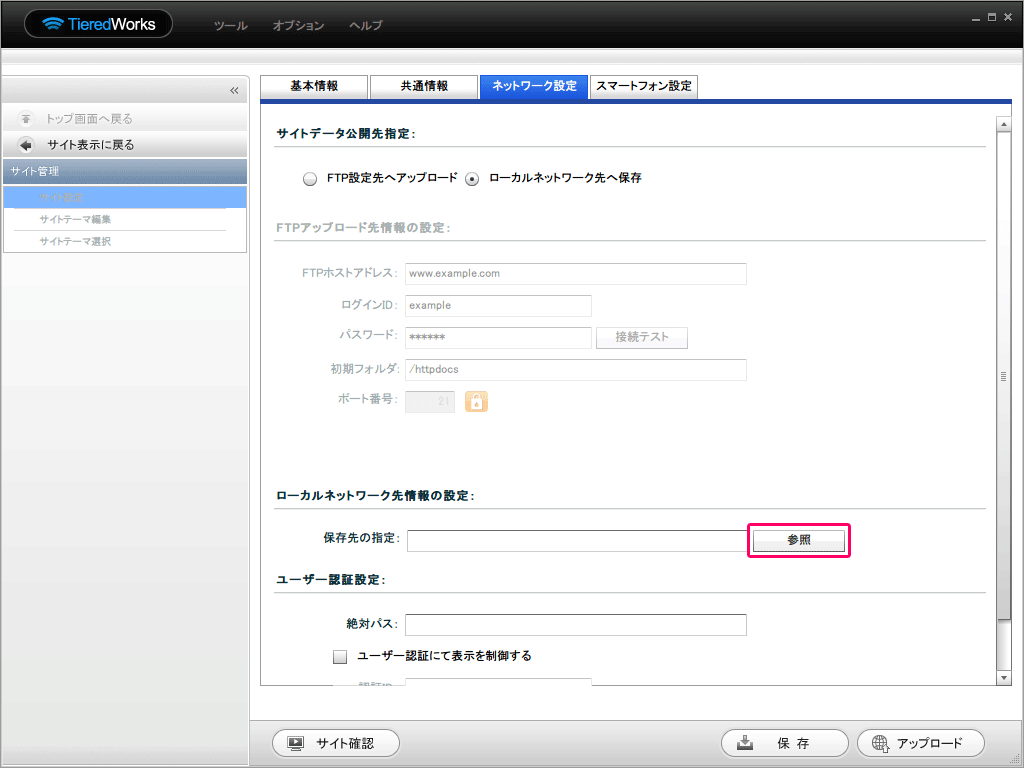This screenshot has height=768, width=1024.
Task: Click the back arrow icon for サイト表示に戻る
Action: 26,145
